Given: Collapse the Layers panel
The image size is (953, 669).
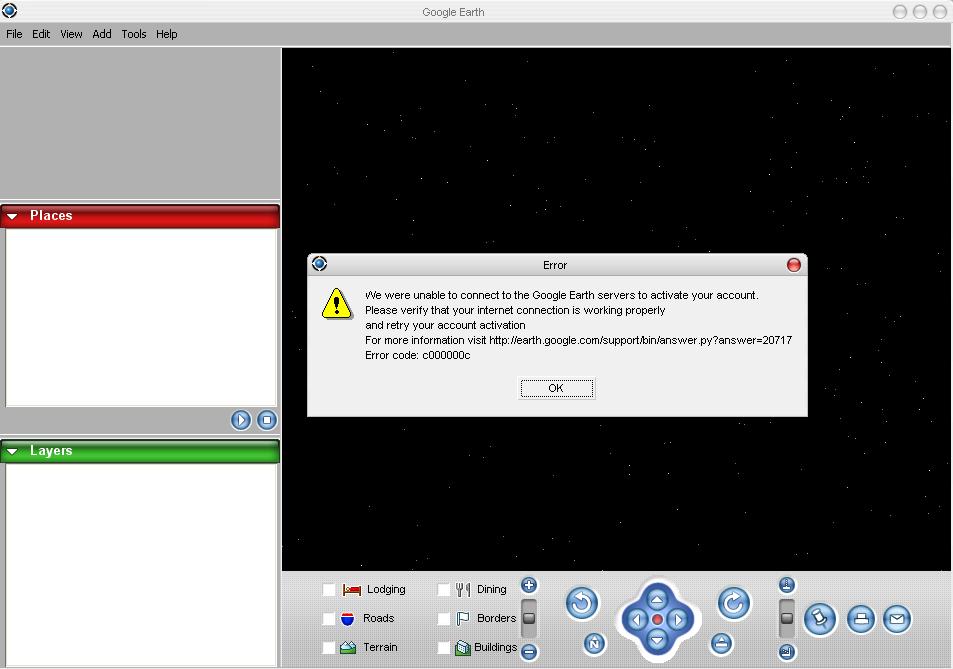Looking at the screenshot, I should [12, 451].
